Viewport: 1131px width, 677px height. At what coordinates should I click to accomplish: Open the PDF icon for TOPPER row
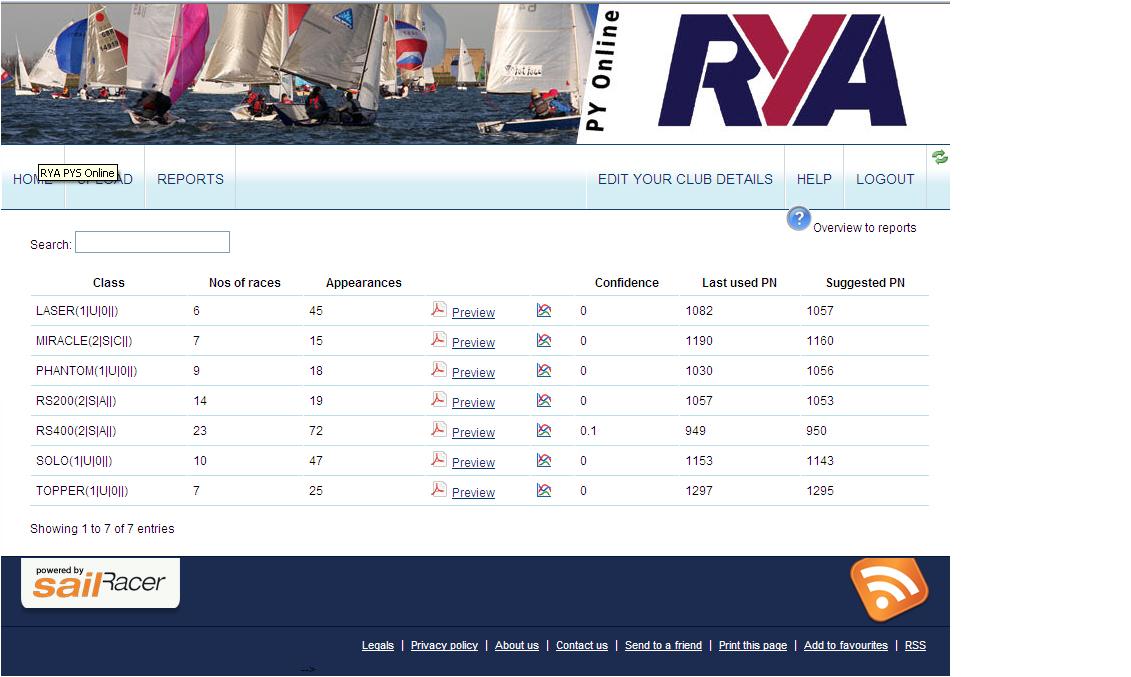pyautogui.click(x=439, y=489)
